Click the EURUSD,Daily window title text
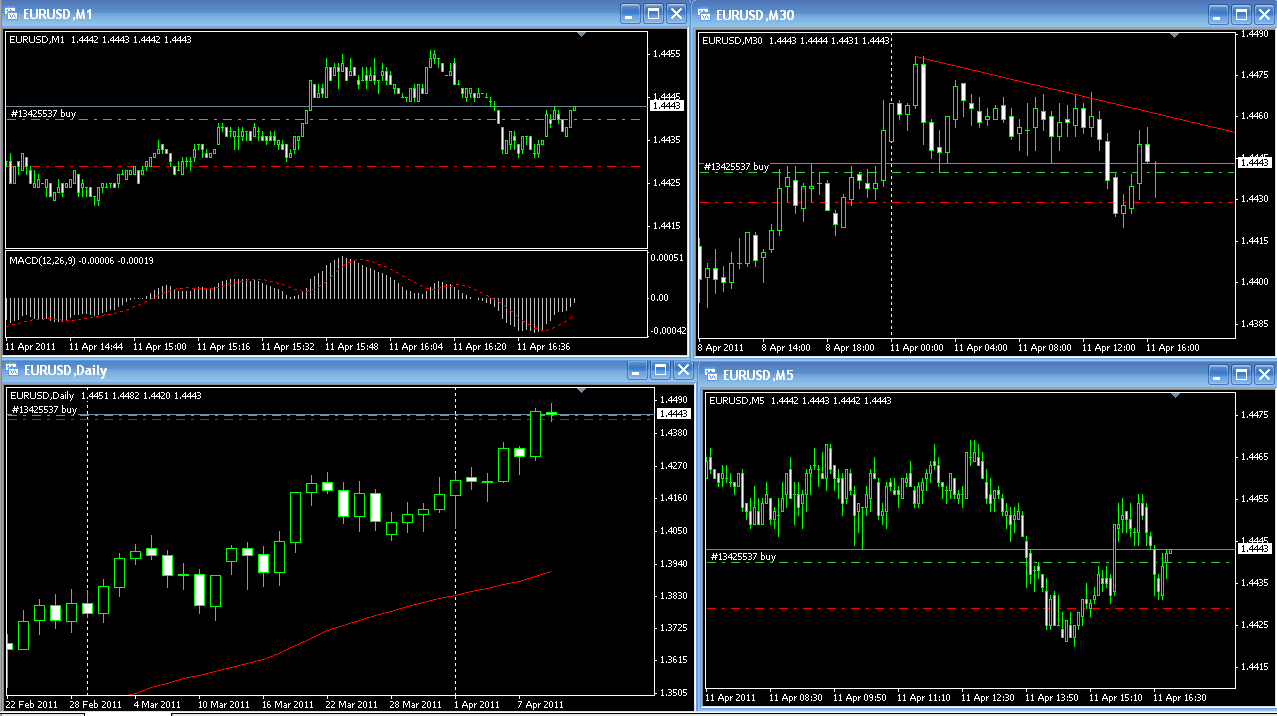Screen dimensions: 1277x716 (65, 371)
